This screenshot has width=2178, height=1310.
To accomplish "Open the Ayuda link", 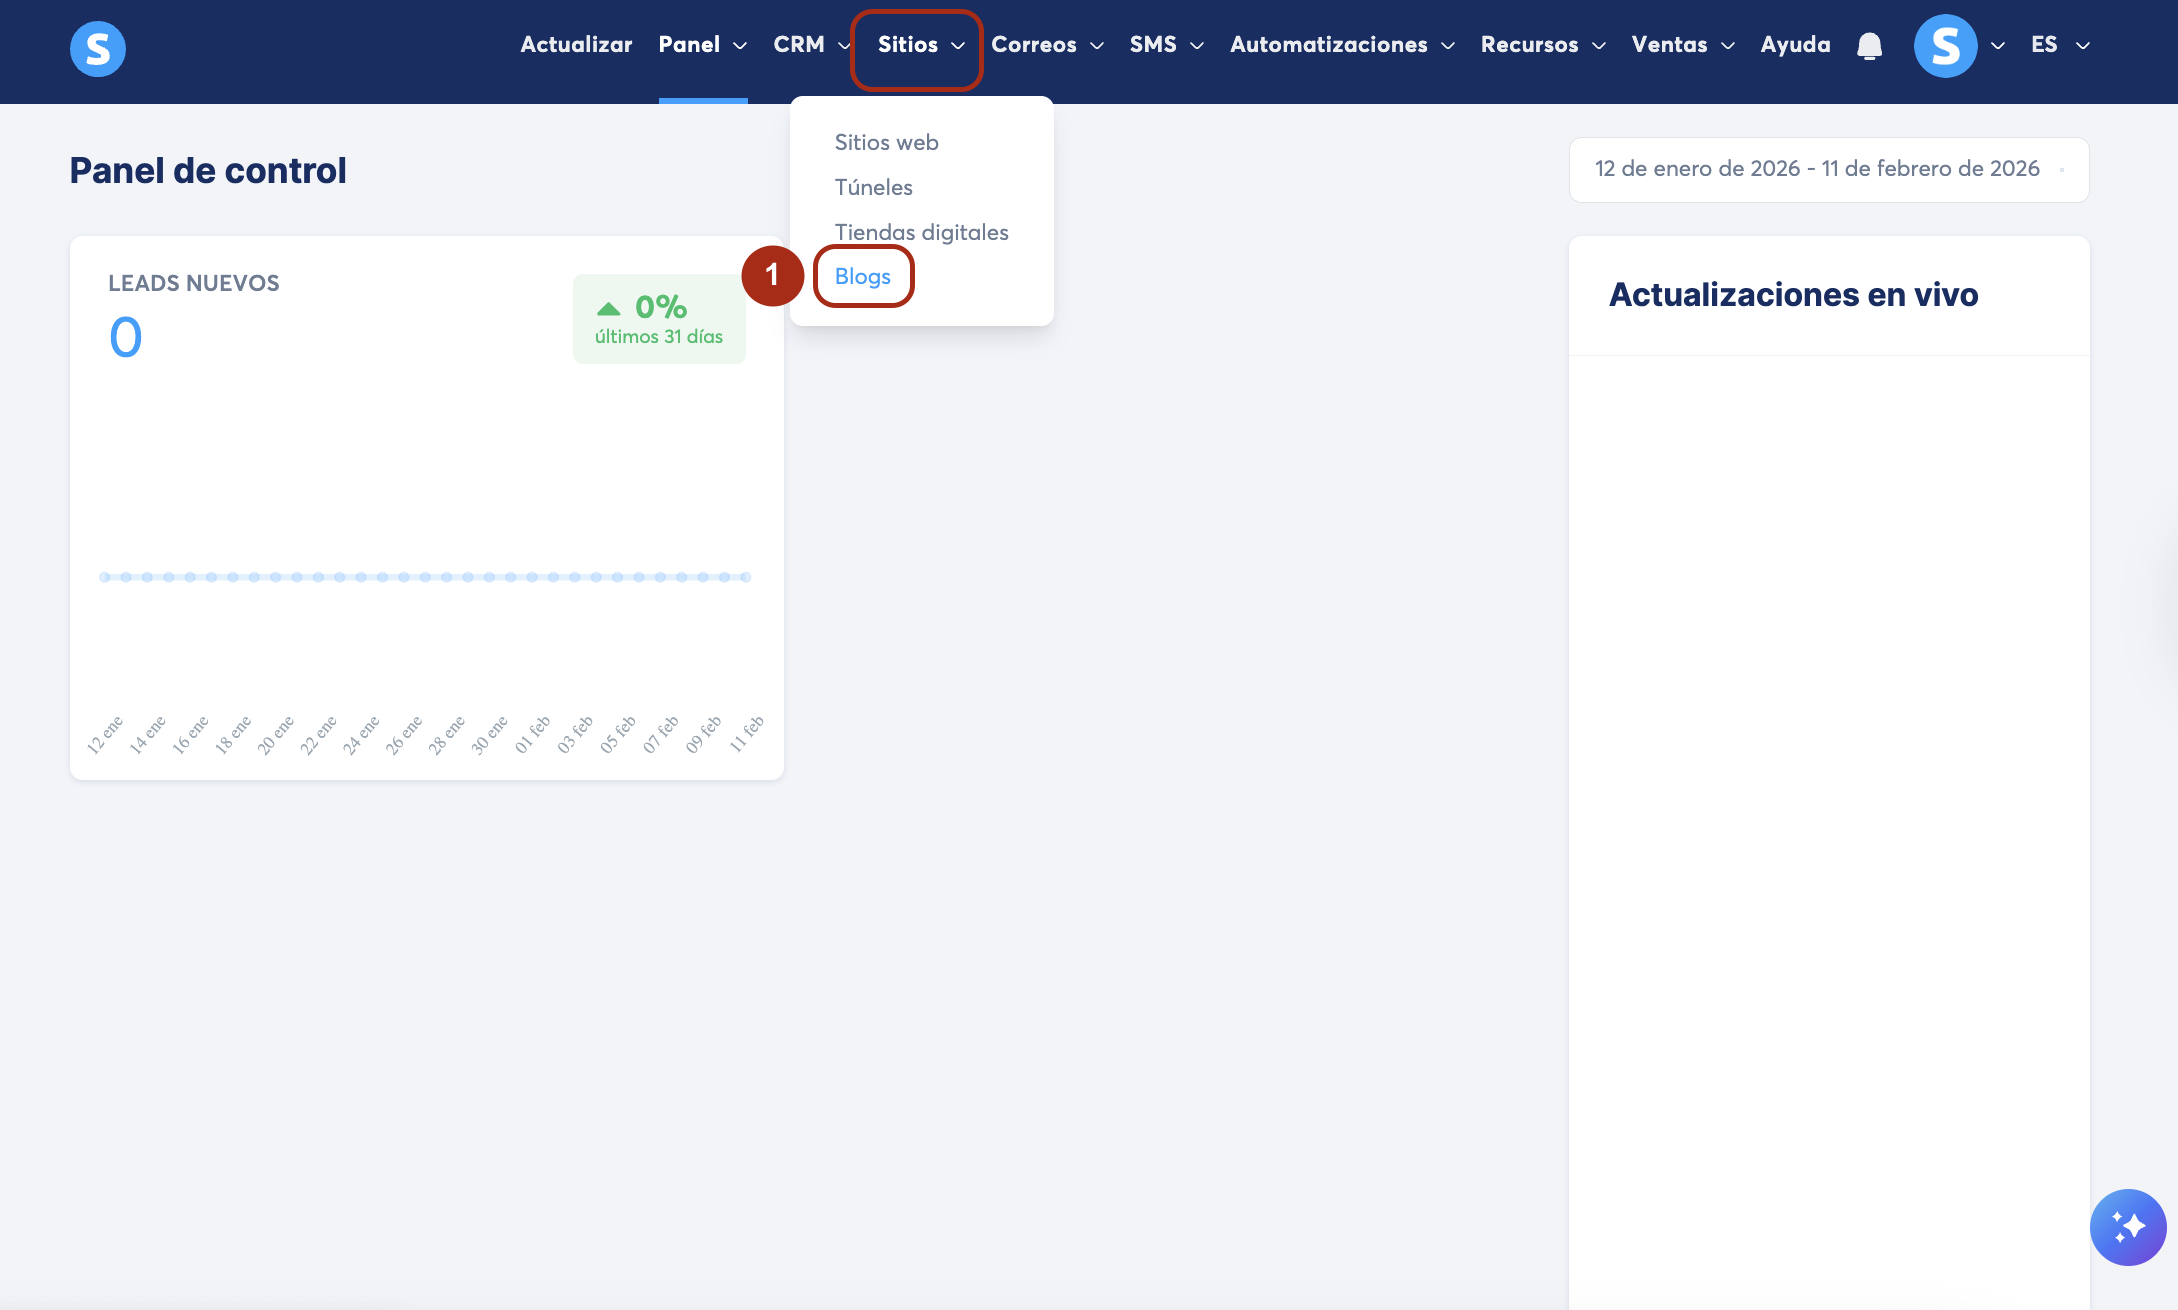I will coord(1795,45).
